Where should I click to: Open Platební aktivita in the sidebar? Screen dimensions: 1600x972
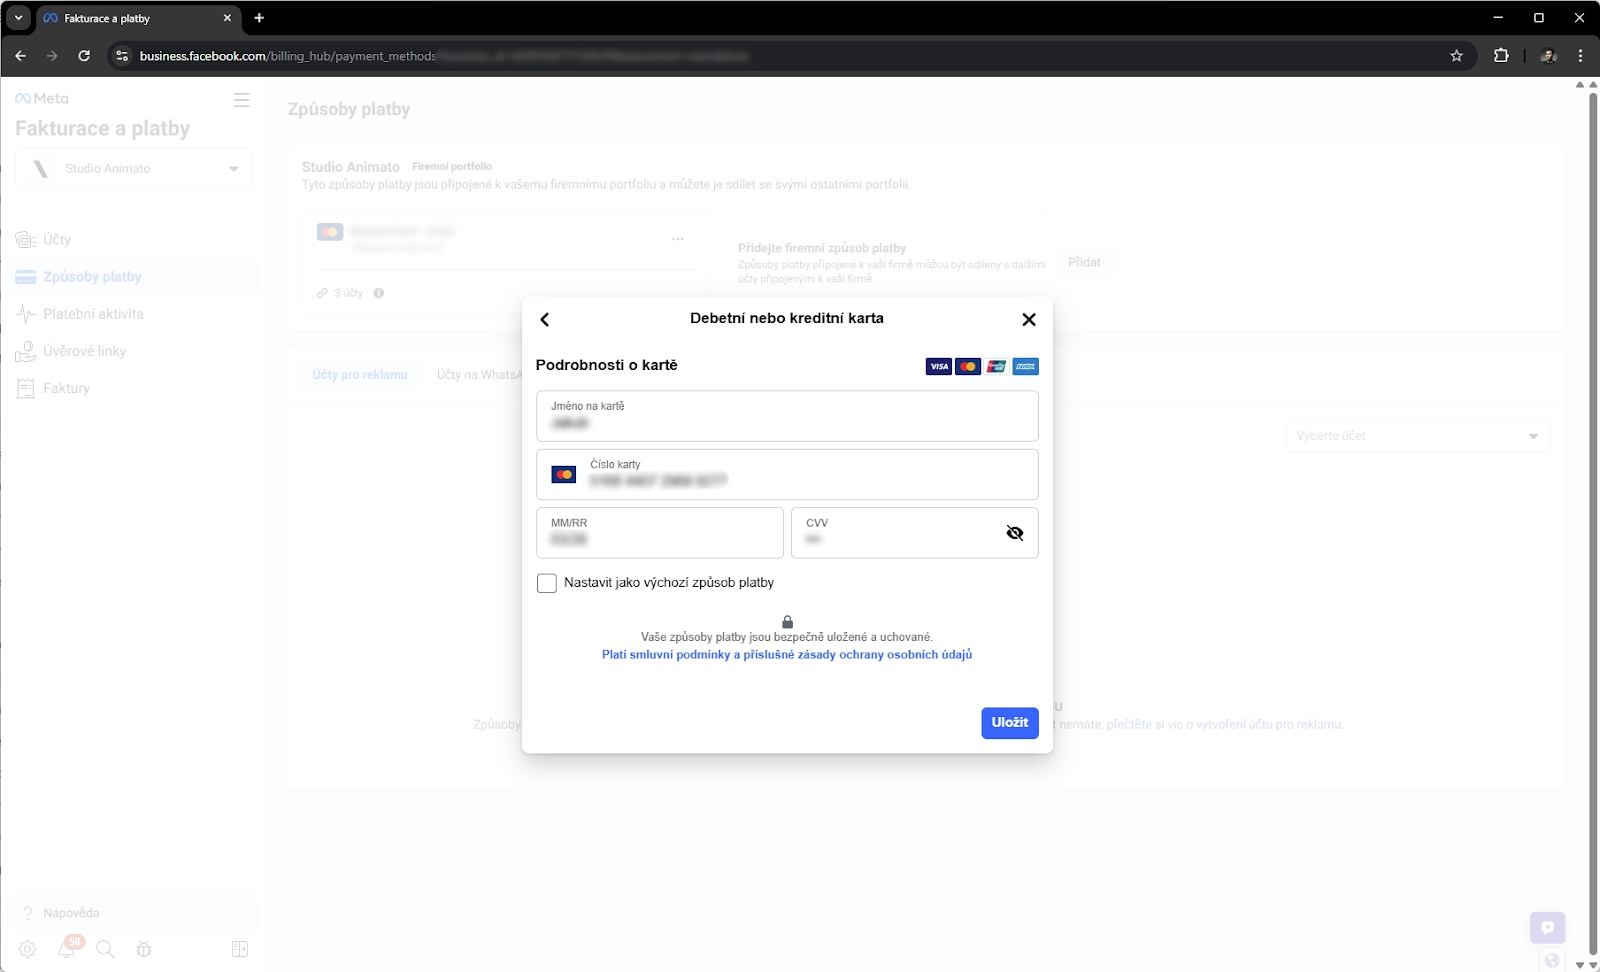(132, 314)
